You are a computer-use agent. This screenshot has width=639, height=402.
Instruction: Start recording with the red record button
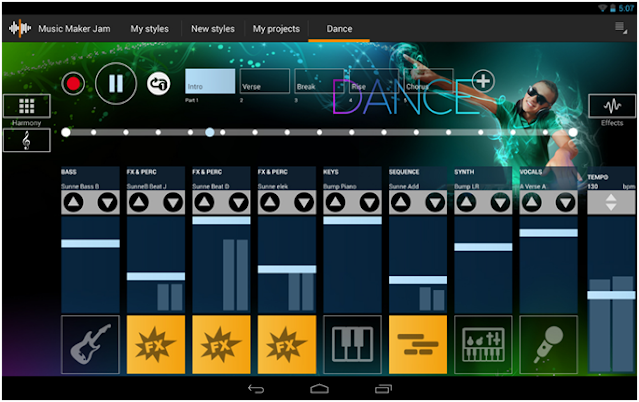73,84
